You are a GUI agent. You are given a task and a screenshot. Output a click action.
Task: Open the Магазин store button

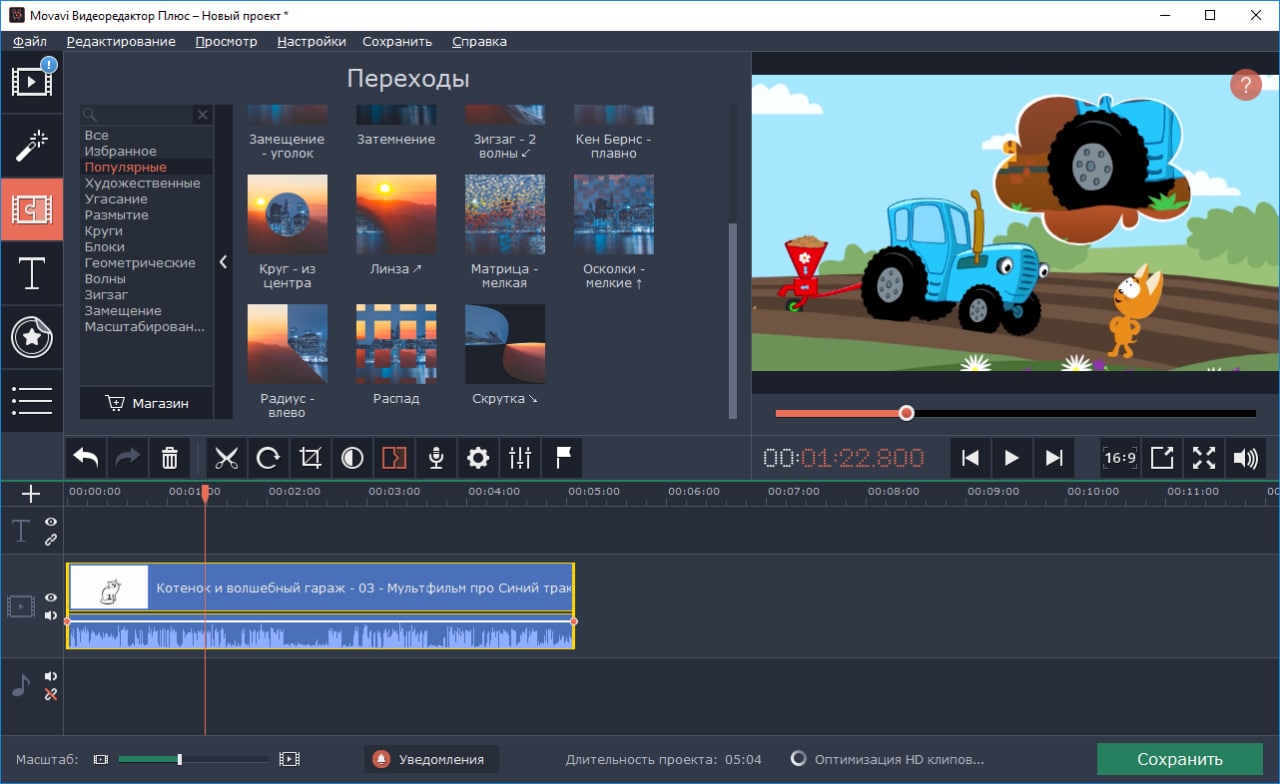point(147,403)
